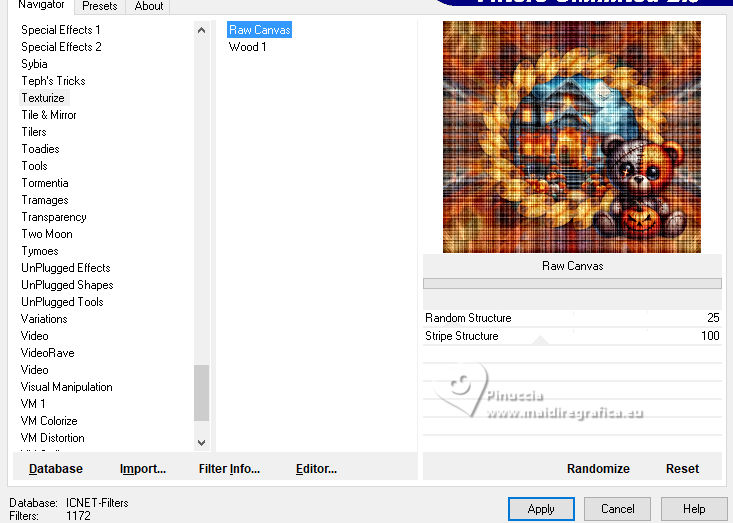The height and width of the screenshot is (523, 733).
Task: Cancel the filter dialog
Action: [618, 509]
